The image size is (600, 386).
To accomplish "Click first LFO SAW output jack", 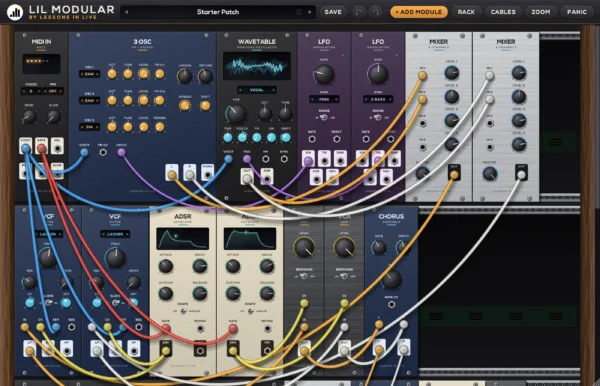I will point(340,160).
